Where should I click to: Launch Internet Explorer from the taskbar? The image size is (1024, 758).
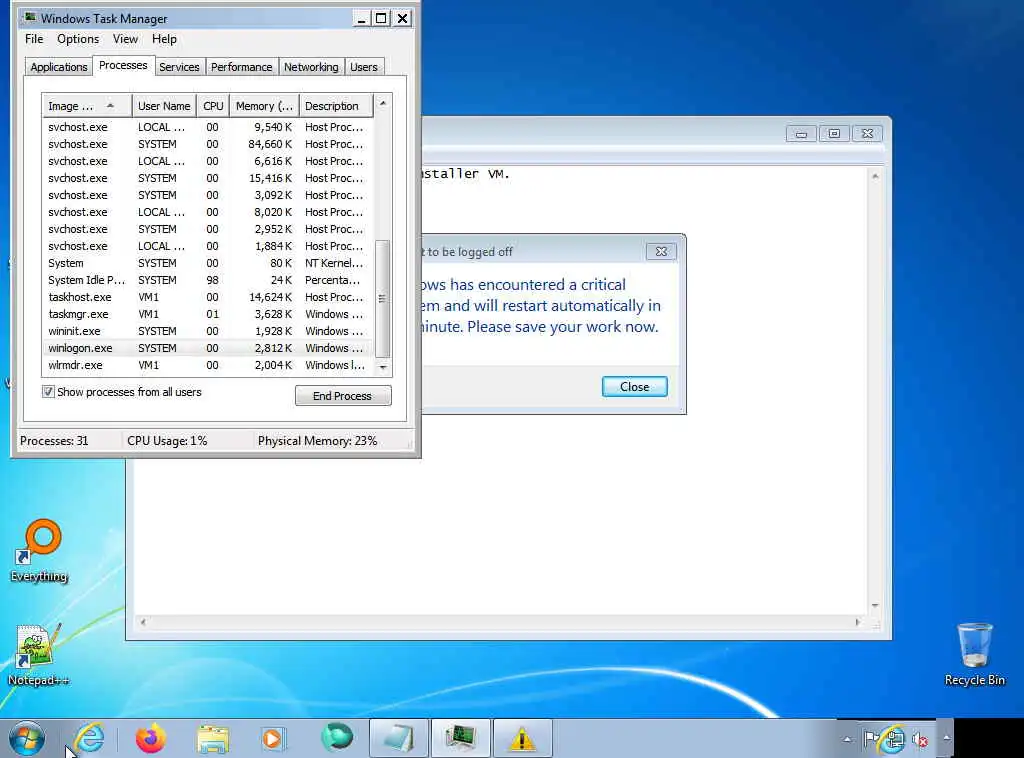coord(89,738)
